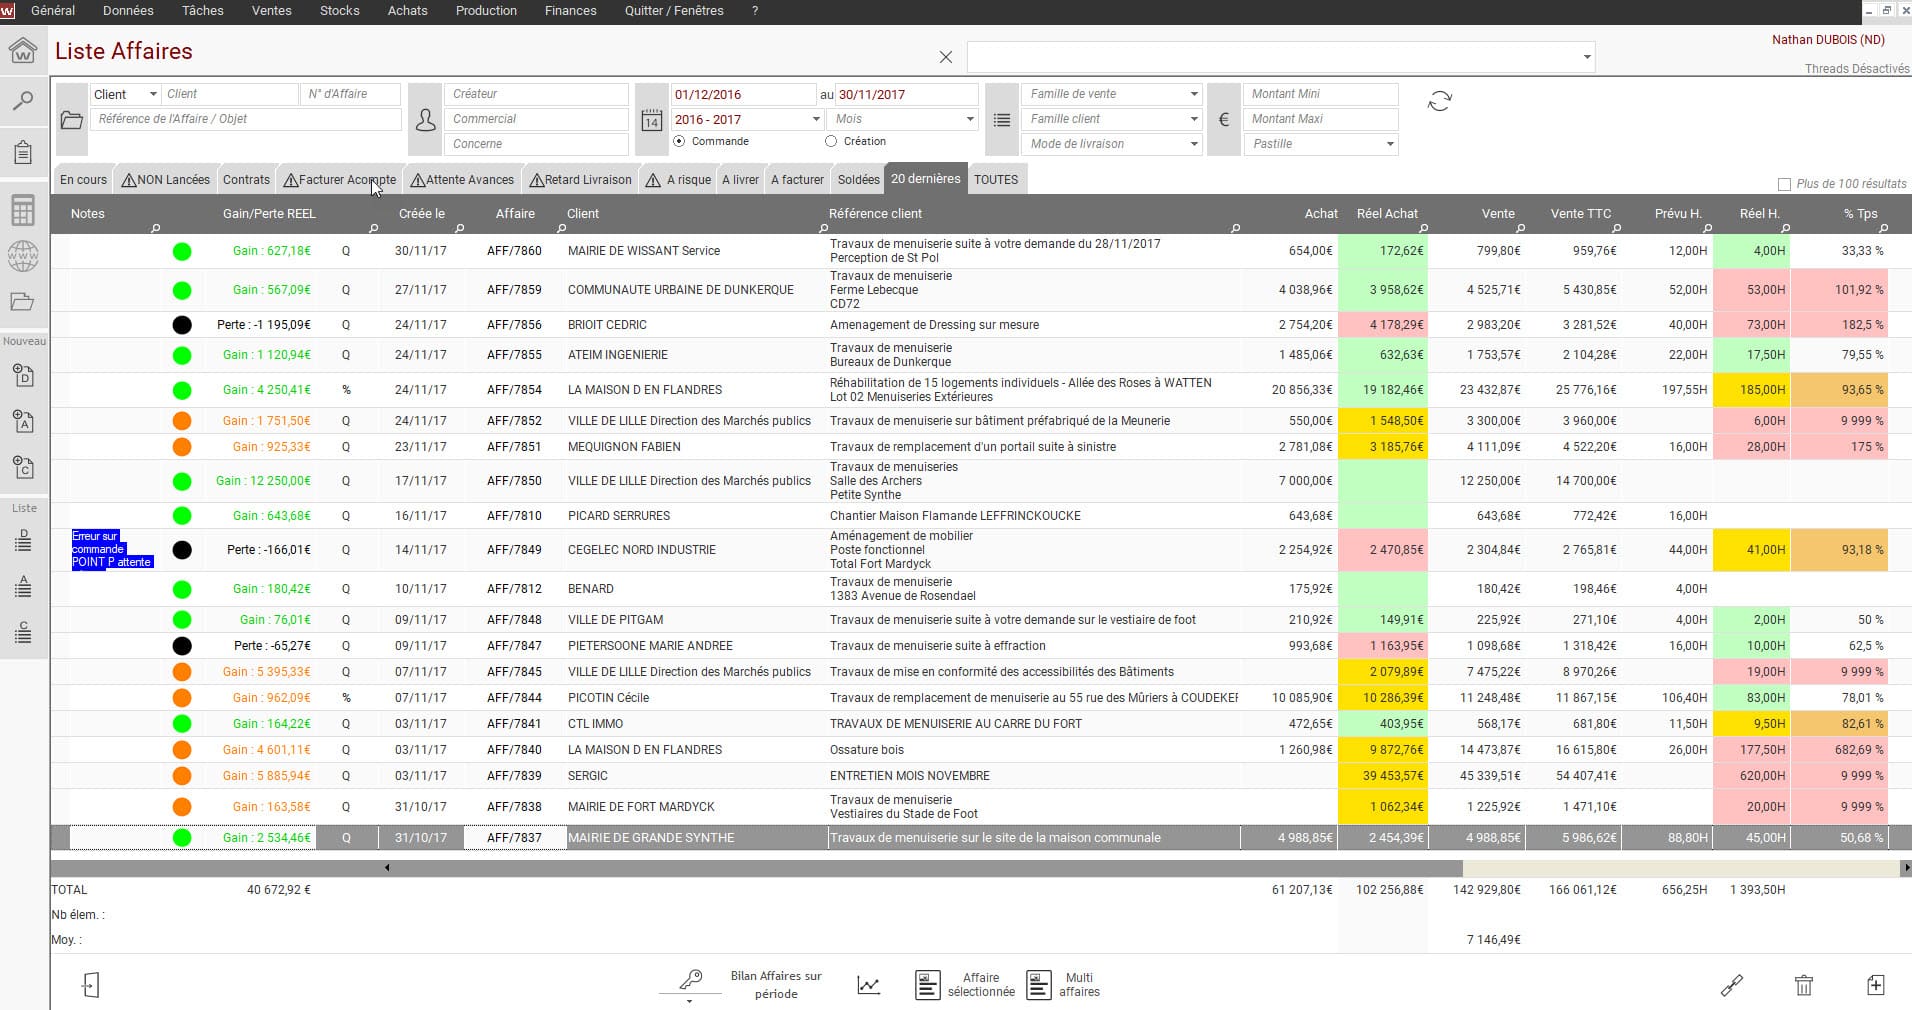Click the list icon beside Famille de vente
1912x1010 pixels.
[x=1001, y=120]
